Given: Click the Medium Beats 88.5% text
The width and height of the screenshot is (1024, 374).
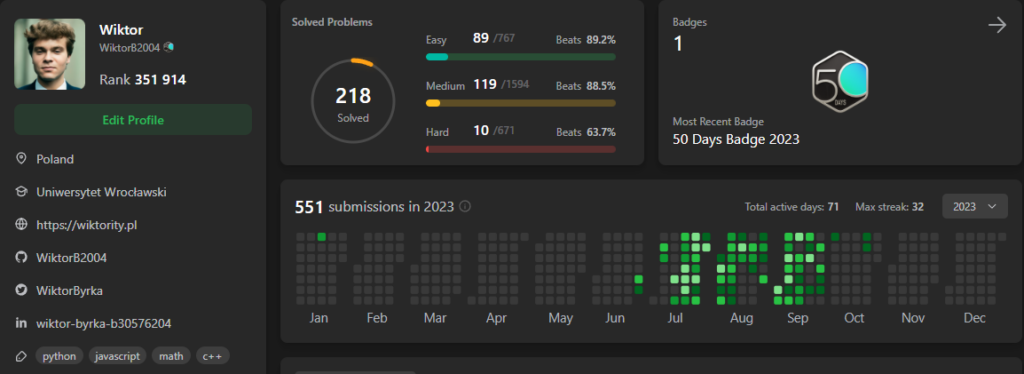Looking at the screenshot, I should tap(586, 86).
